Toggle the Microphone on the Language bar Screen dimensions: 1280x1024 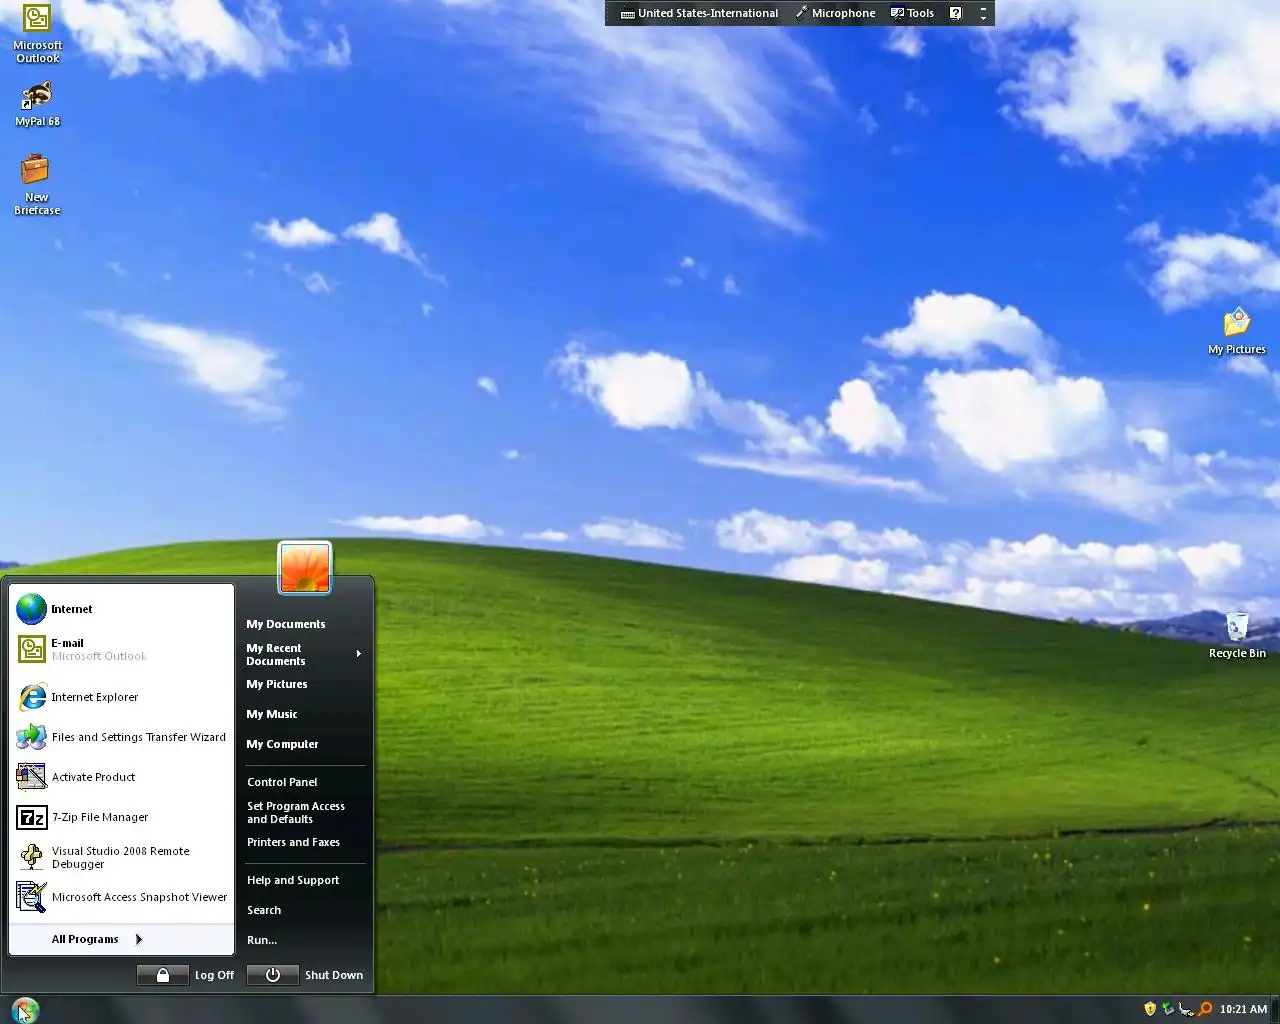(835, 13)
